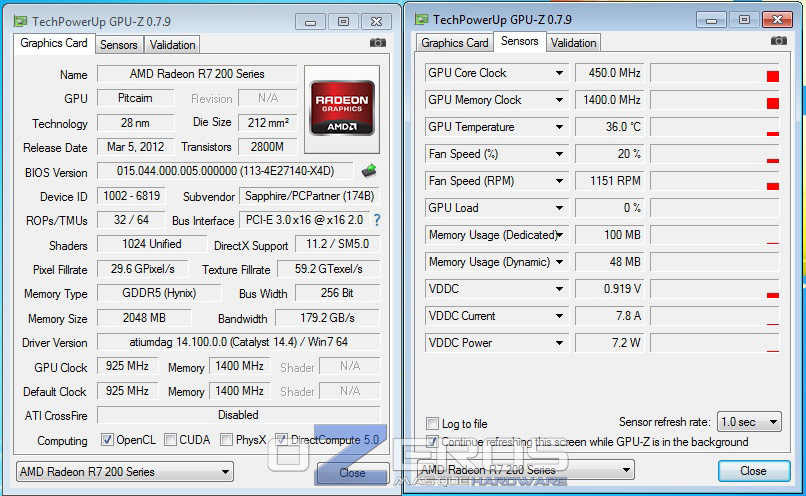Enable the Log to file checkbox

click(432, 424)
